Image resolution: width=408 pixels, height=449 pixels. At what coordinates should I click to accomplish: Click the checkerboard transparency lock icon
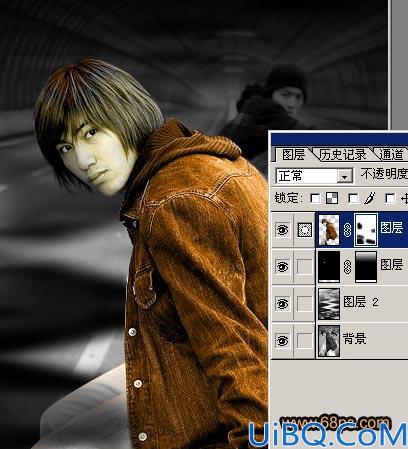[332, 198]
